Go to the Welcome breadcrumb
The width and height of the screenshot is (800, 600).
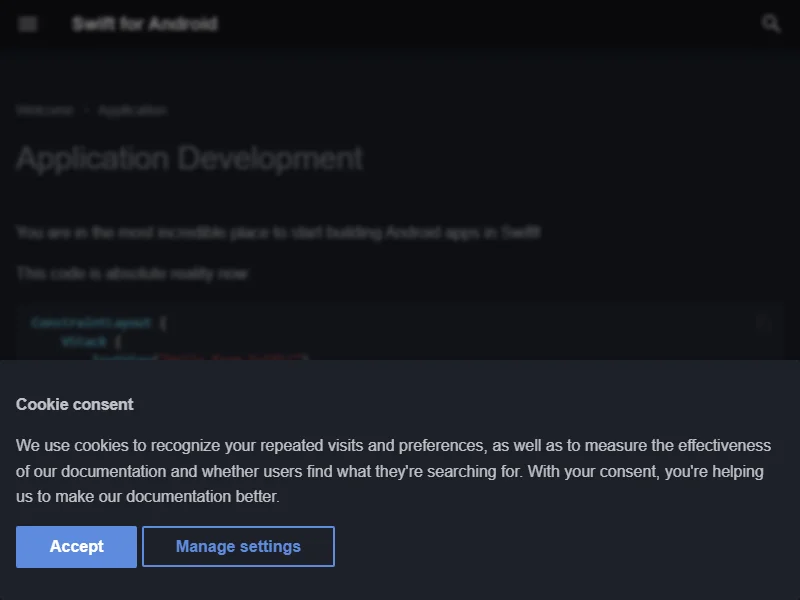tap(44, 111)
